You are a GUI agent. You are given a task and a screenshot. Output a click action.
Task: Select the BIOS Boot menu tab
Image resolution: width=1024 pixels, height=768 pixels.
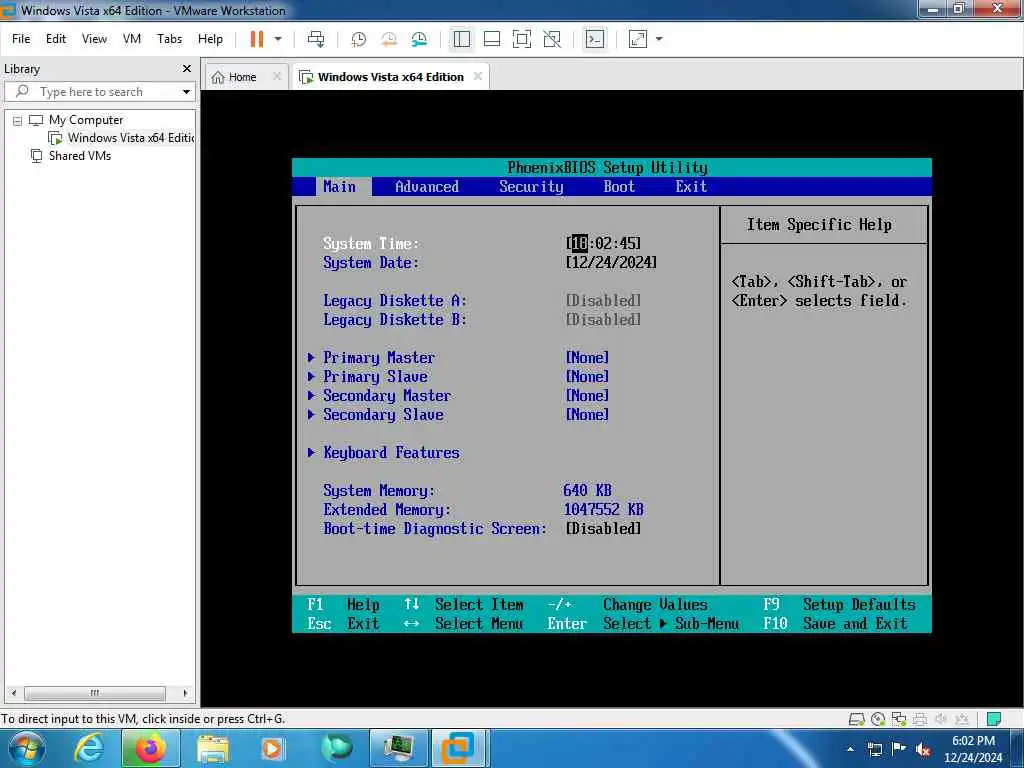click(x=618, y=187)
